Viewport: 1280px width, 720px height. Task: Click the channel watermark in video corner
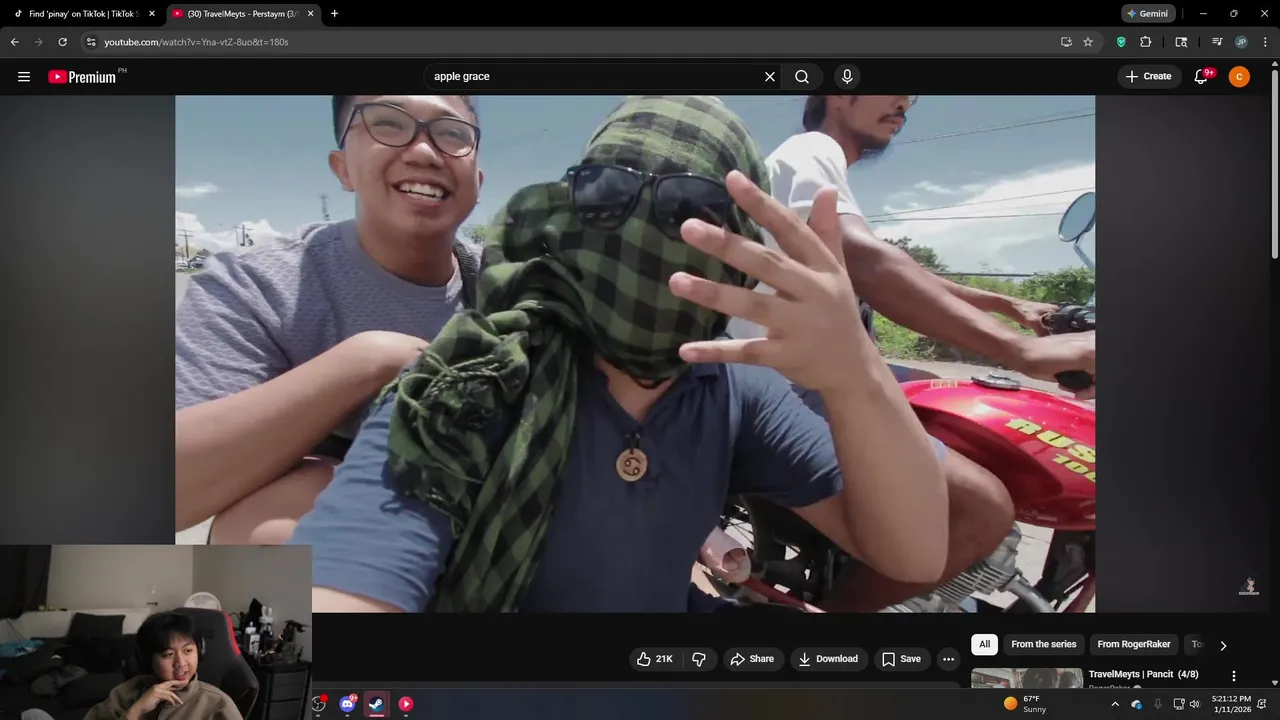[x=1249, y=586]
